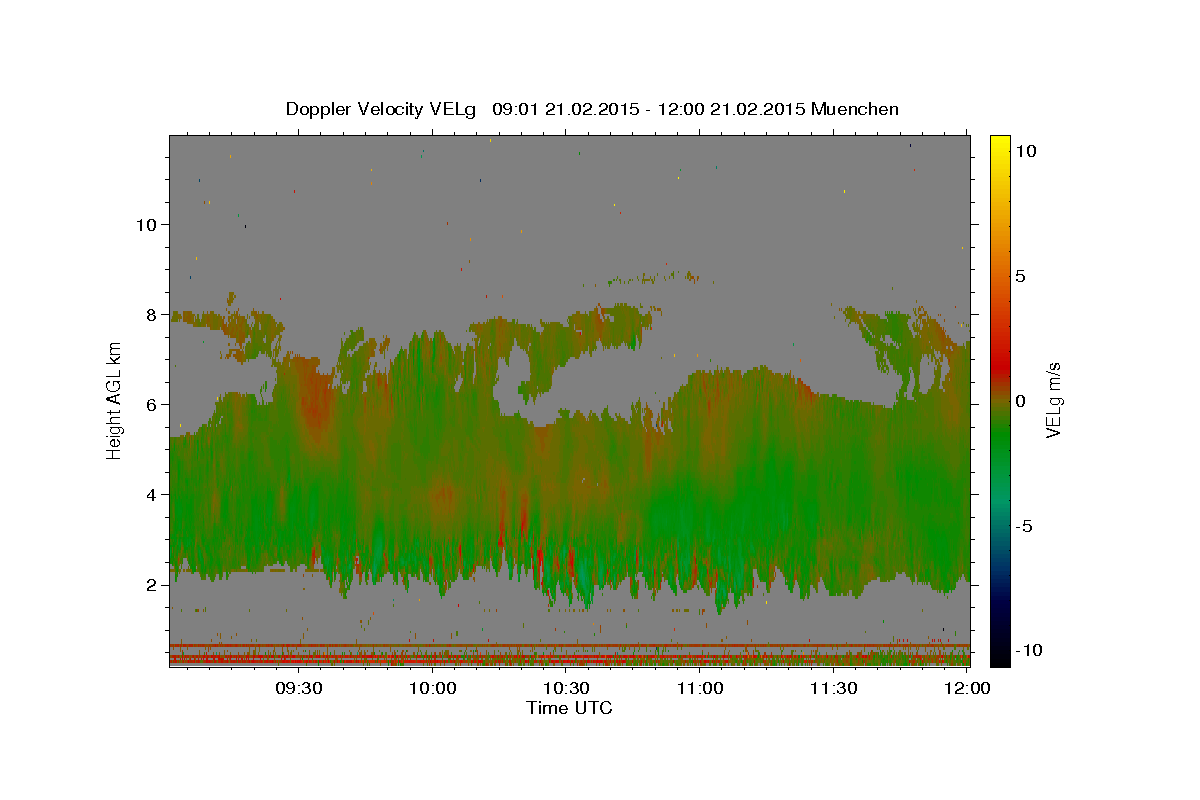Click the height tick label 8
The height and width of the screenshot is (800, 1200).
(x=153, y=315)
